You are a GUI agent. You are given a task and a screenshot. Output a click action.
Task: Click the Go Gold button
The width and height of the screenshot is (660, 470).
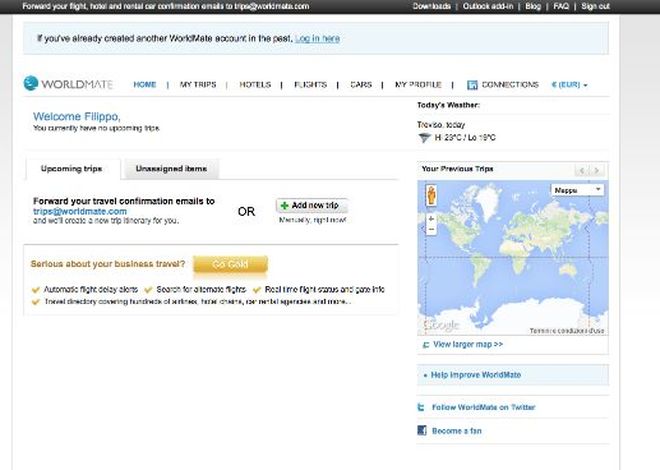(230, 264)
